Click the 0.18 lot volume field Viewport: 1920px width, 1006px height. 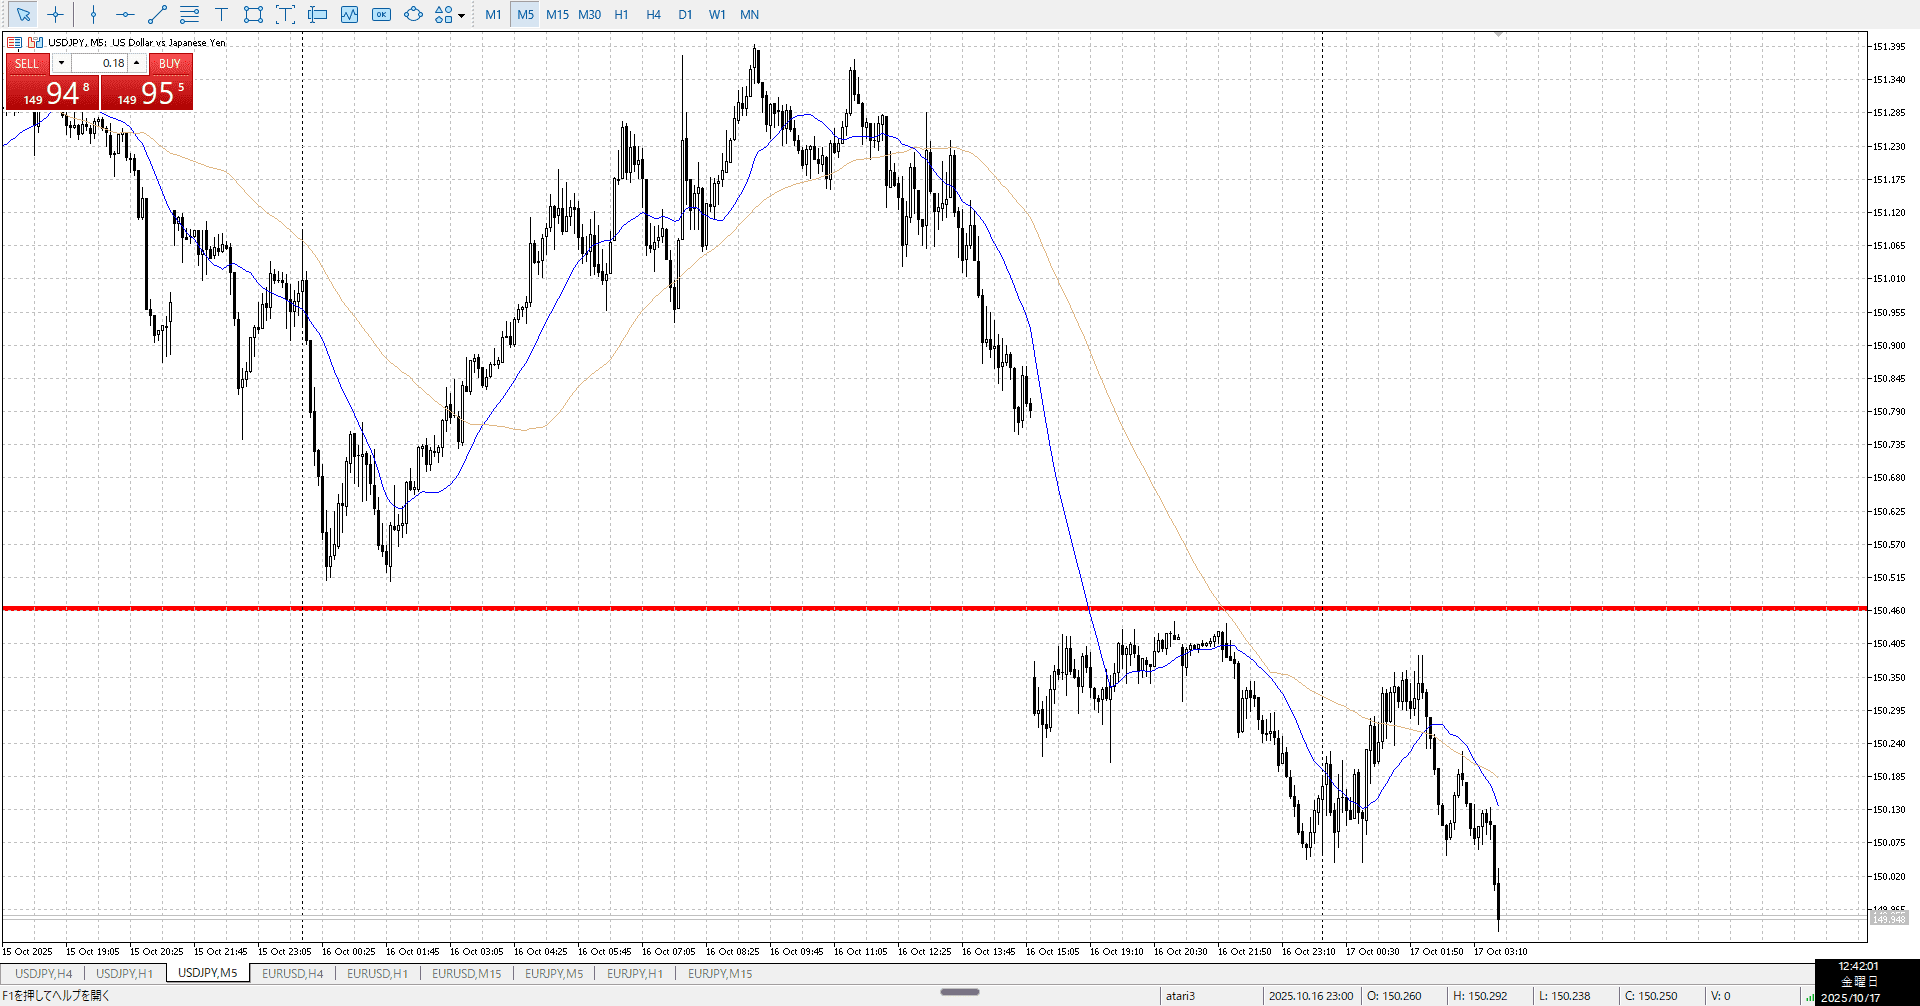tap(99, 63)
